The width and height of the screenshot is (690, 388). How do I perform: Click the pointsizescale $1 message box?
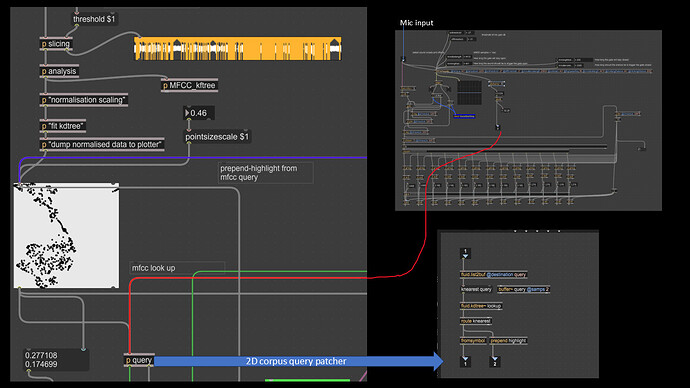click(x=217, y=137)
